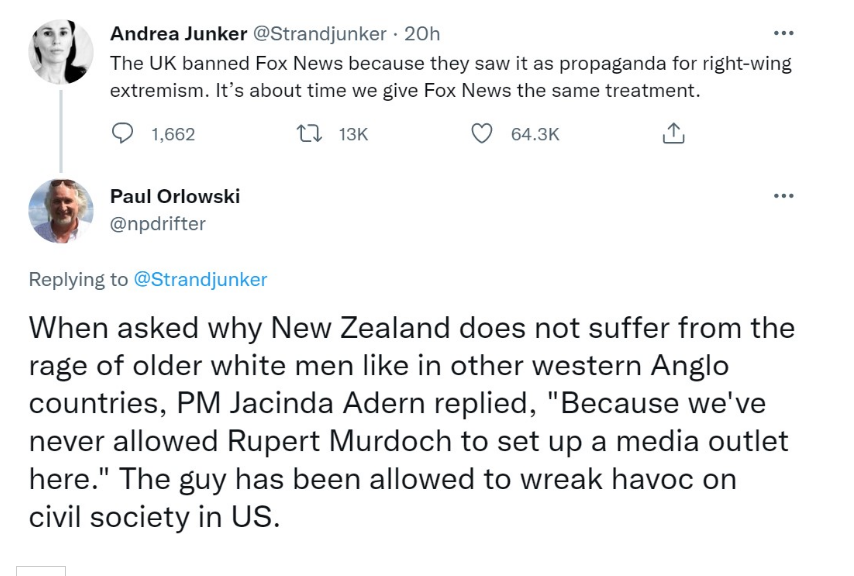Open Andrea Junker's profile picture
The image size is (854, 576).
pos(62,52)
